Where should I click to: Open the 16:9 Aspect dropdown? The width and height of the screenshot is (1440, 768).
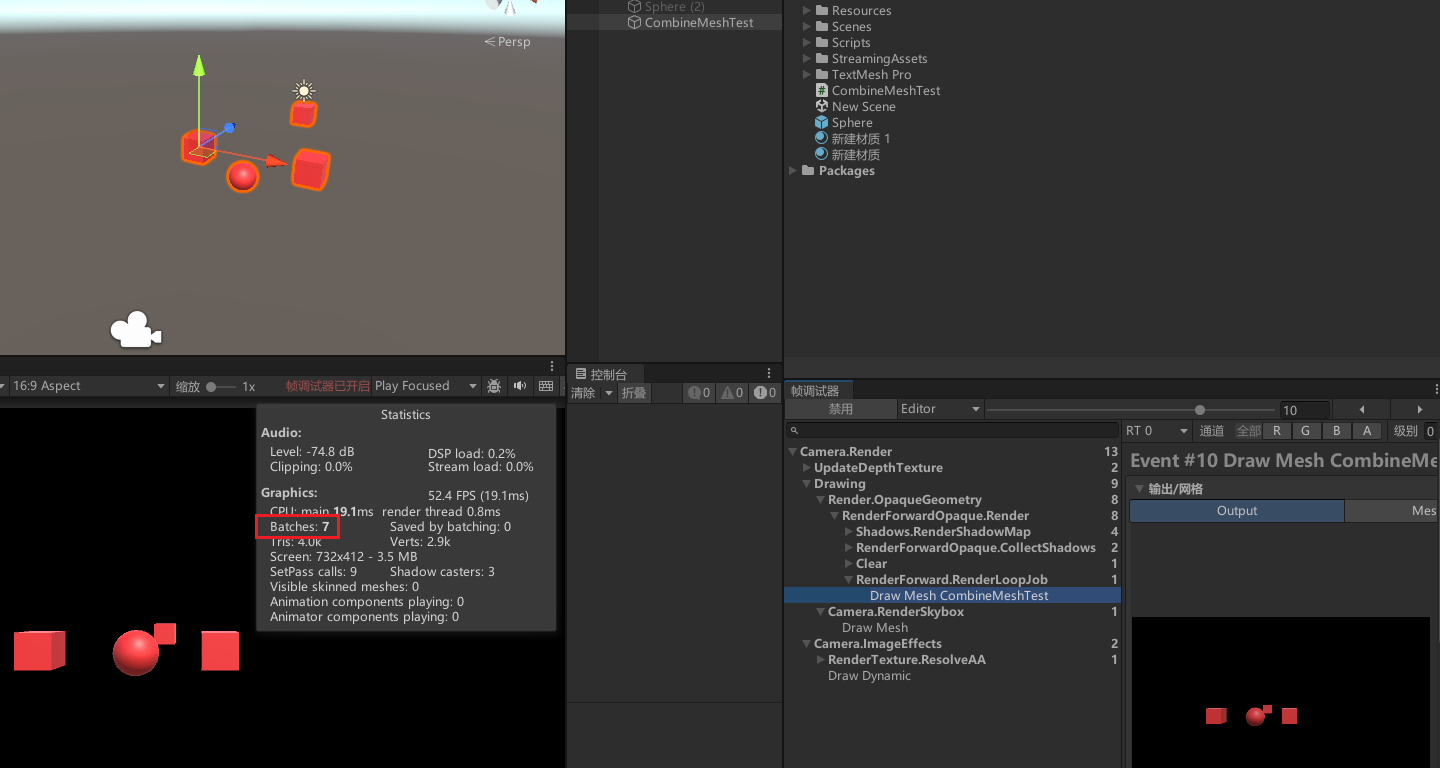[88, 386]
